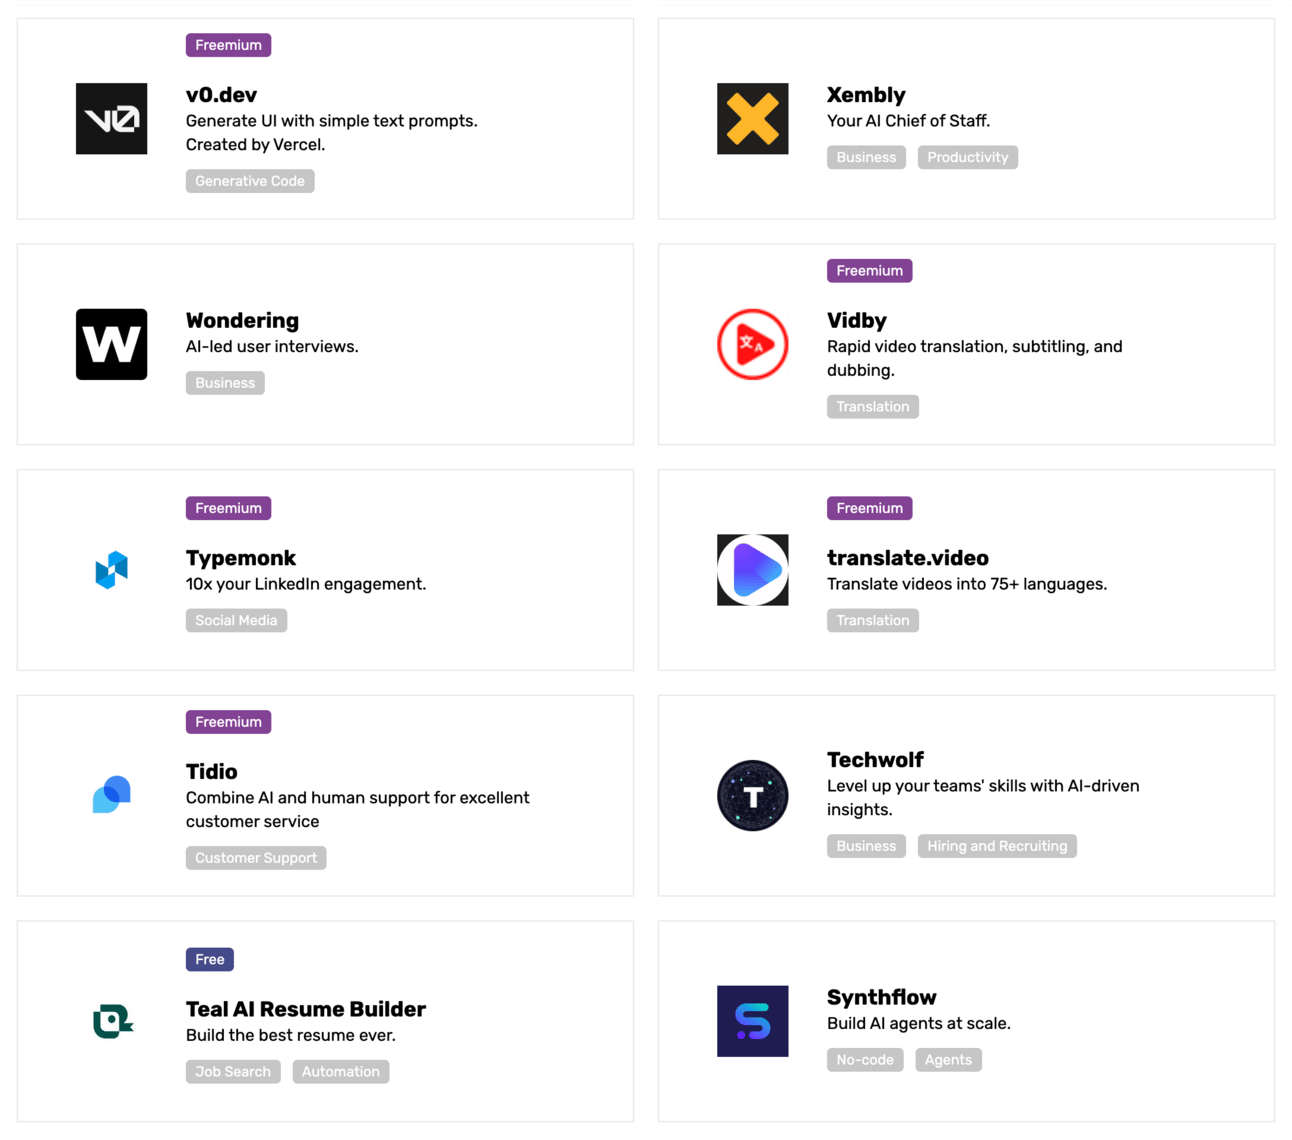The image size is (1292, 1140).
Task: Click 'Build the best resume ever.' text
Action: click(x=291, y=1035)
